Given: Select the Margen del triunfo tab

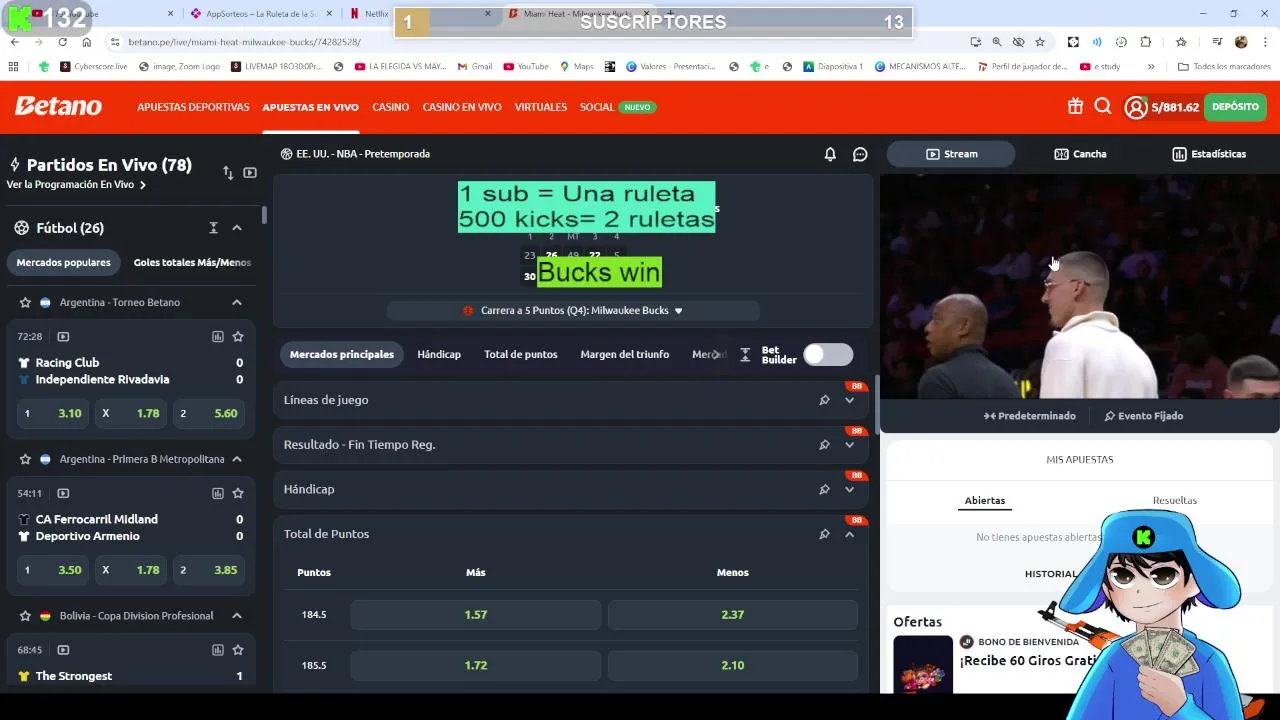Looking at the screenshot, I should click(625, 355).
